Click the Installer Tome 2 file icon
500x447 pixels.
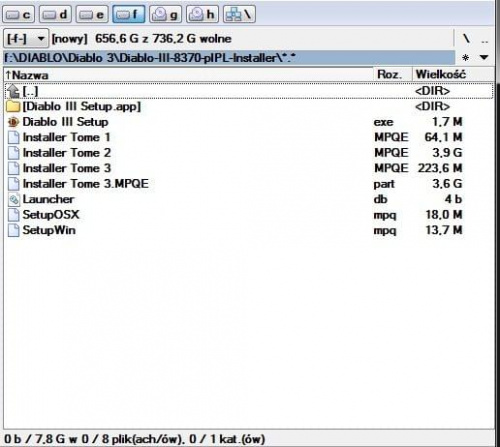[x=13, y=153]
